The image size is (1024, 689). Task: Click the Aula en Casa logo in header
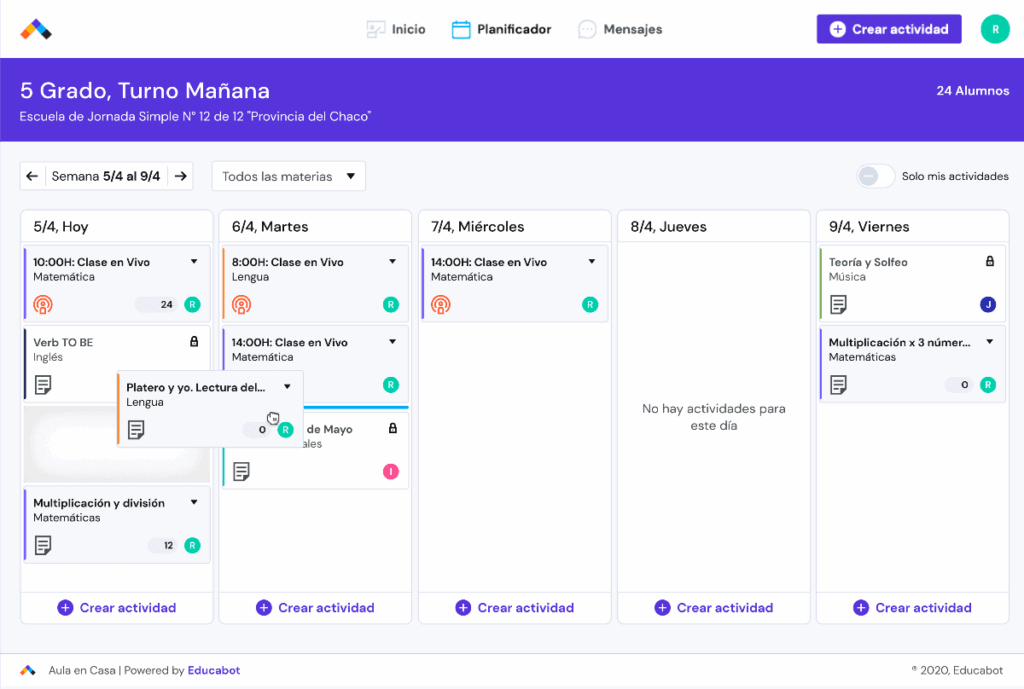pyautogui.click(x=36, y=30)
